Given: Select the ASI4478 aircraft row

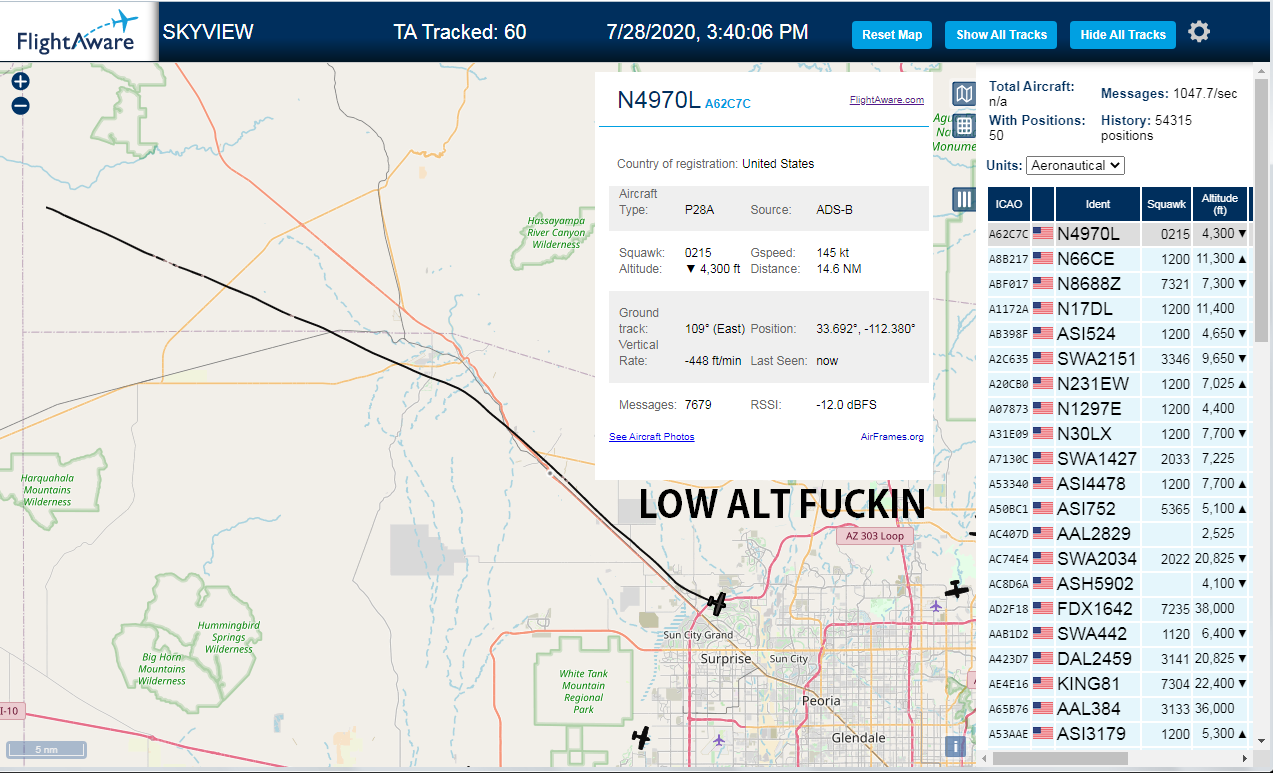Looking at the screenshot, I should [x=1119, y=483].
